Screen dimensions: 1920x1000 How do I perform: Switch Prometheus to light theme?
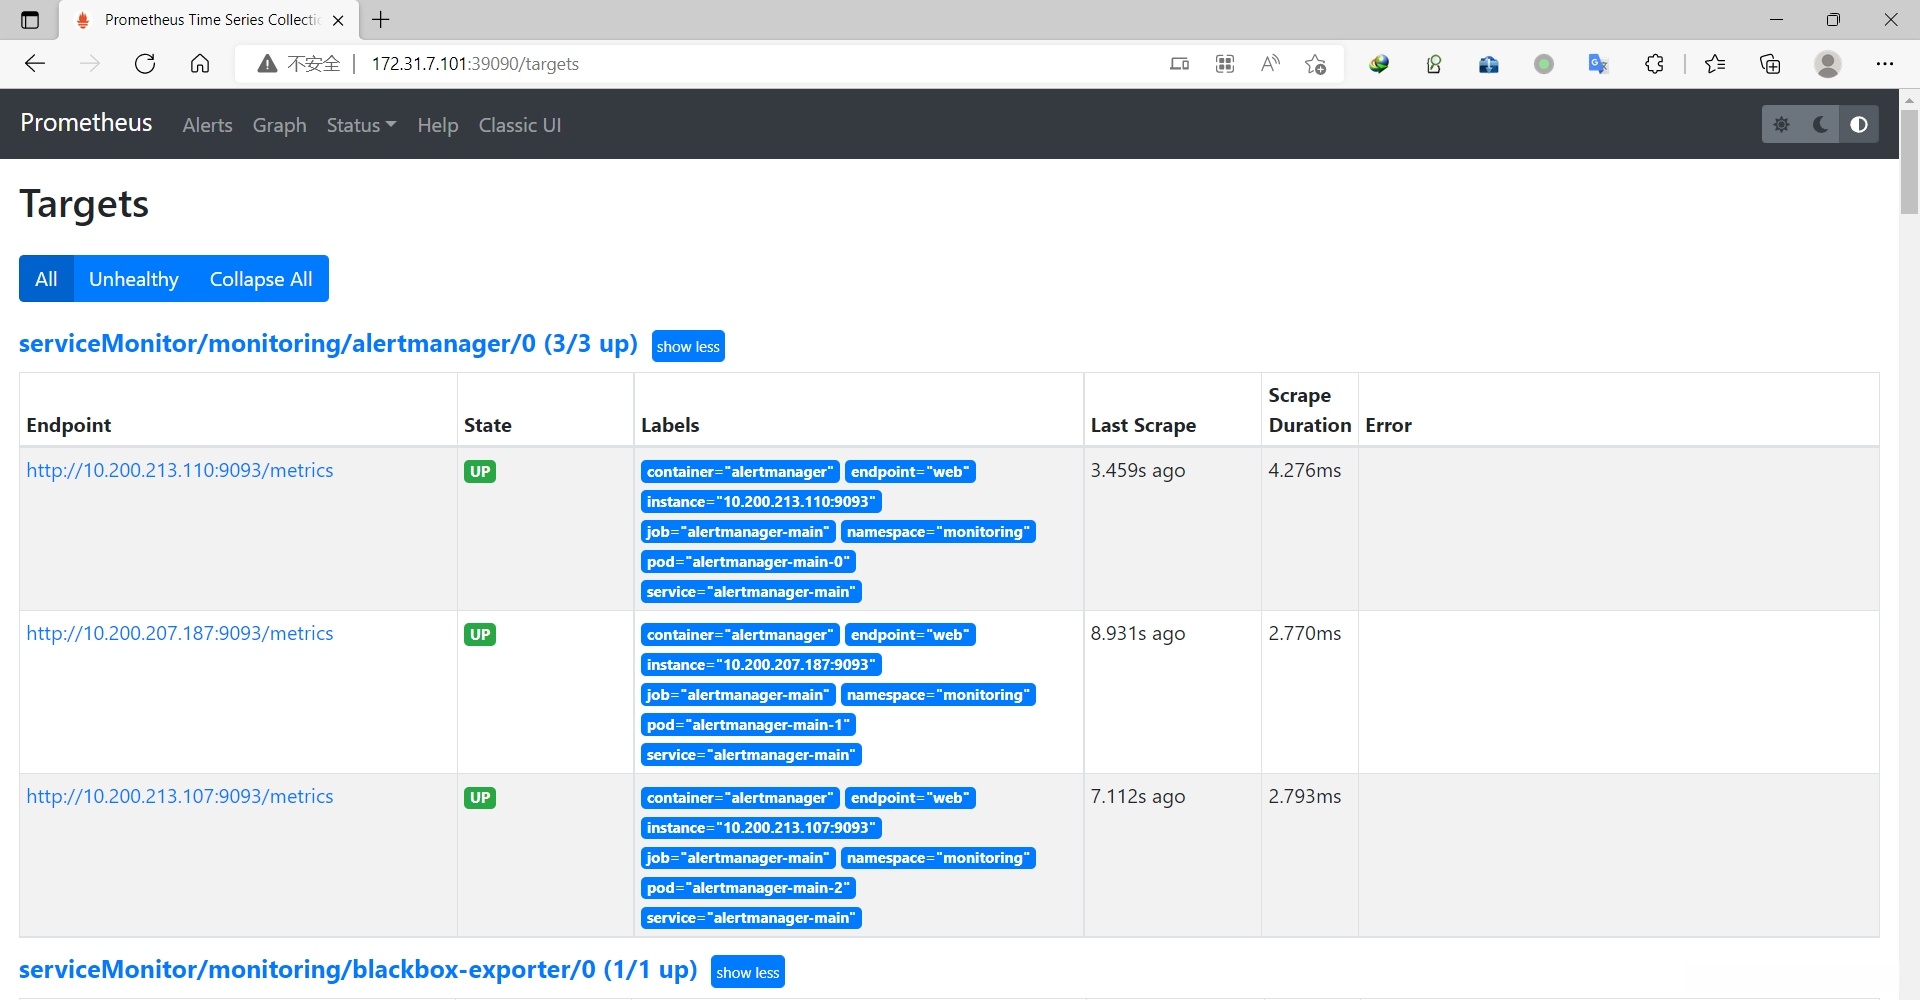pos(1781,125)
